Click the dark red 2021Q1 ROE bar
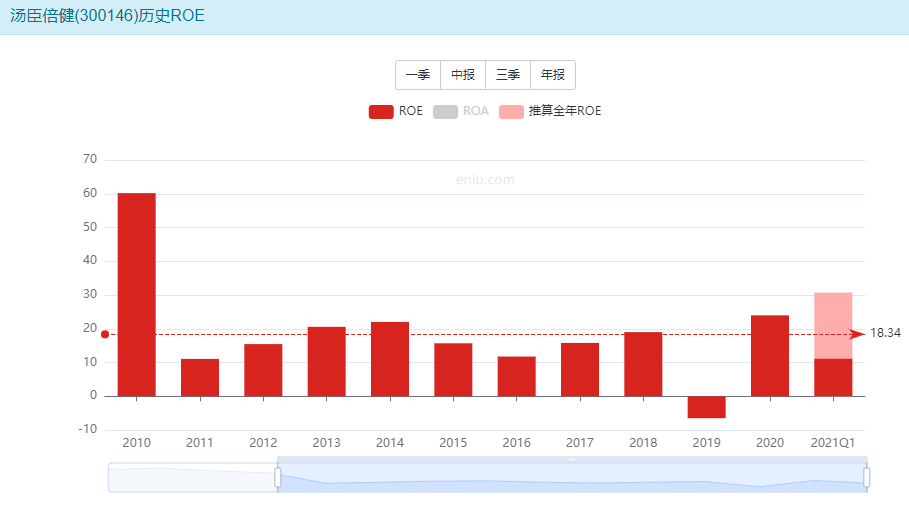This screenshot has height=505, width=909. tap(833, 377)
